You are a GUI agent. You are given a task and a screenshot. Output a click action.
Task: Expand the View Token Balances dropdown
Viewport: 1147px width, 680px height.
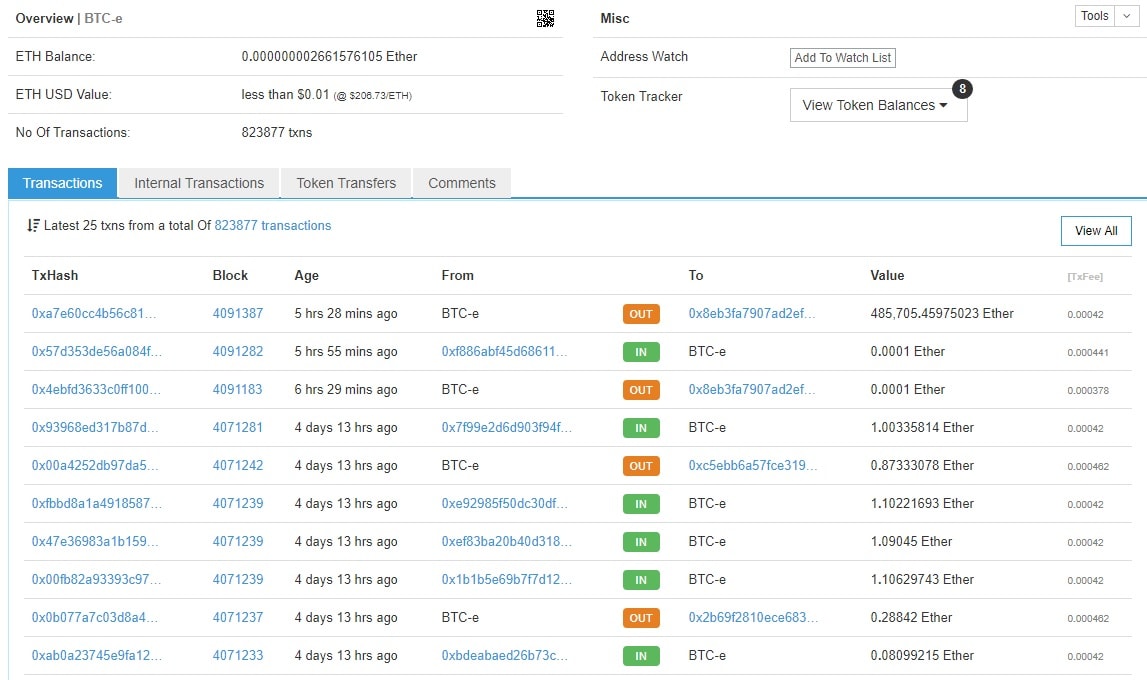(878, 105)
